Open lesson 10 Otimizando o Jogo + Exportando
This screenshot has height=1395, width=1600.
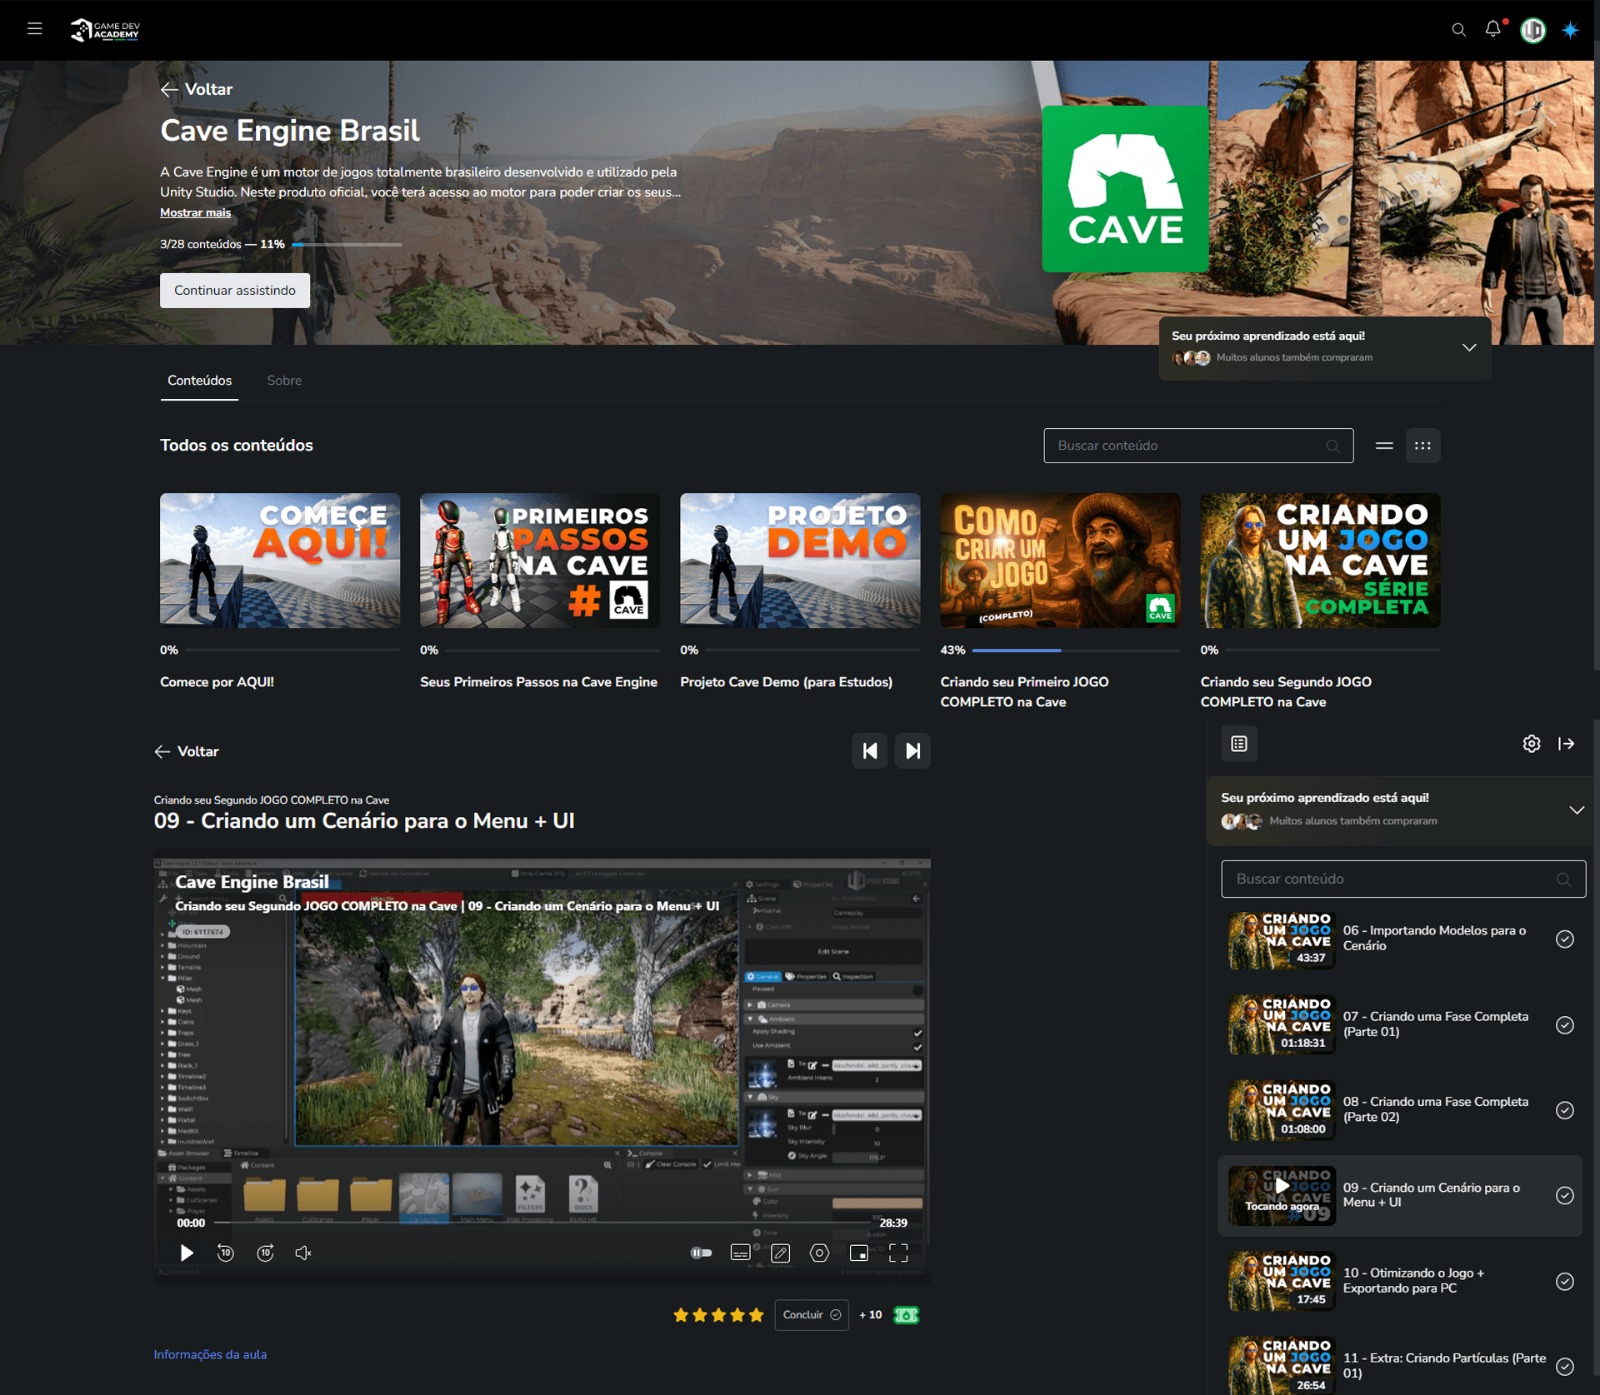1400,1281
